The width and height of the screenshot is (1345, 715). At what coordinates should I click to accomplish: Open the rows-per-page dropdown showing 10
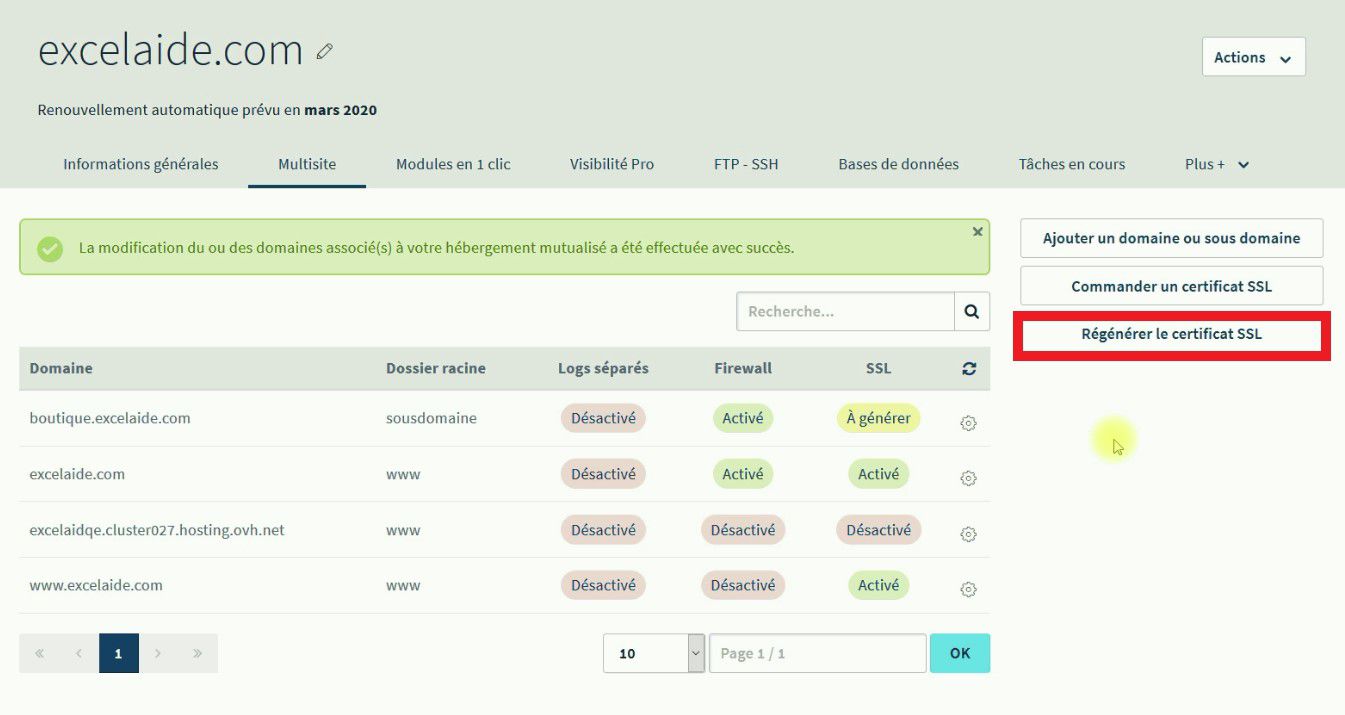(654, 653)
